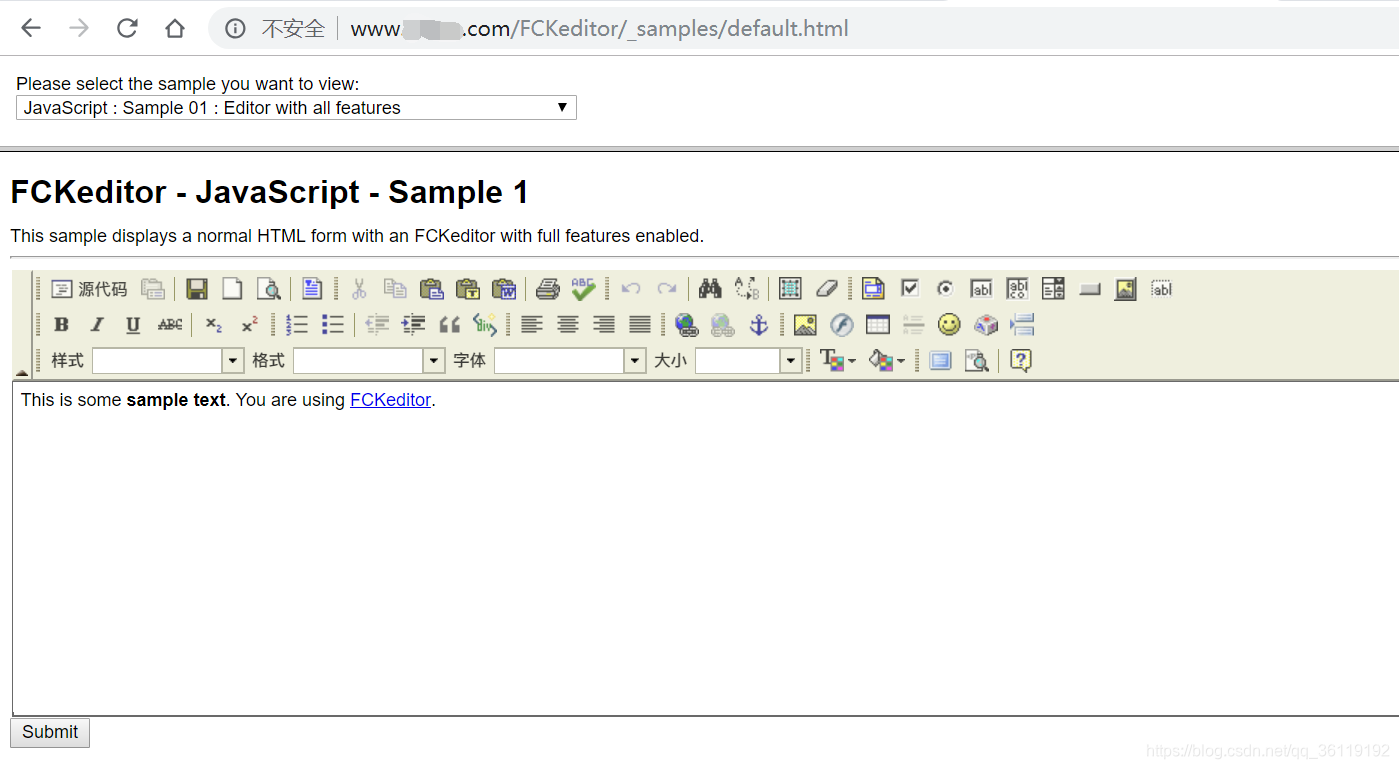Viewport: 1399px width, 769px height.
Task: Insert Table icon
Action: coord(878,324)
